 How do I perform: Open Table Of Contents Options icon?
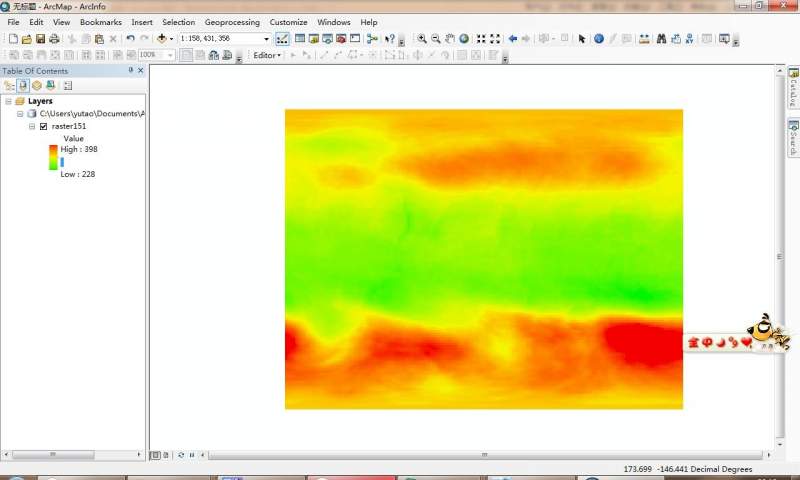pyautogui.click(x=68, y=86)
